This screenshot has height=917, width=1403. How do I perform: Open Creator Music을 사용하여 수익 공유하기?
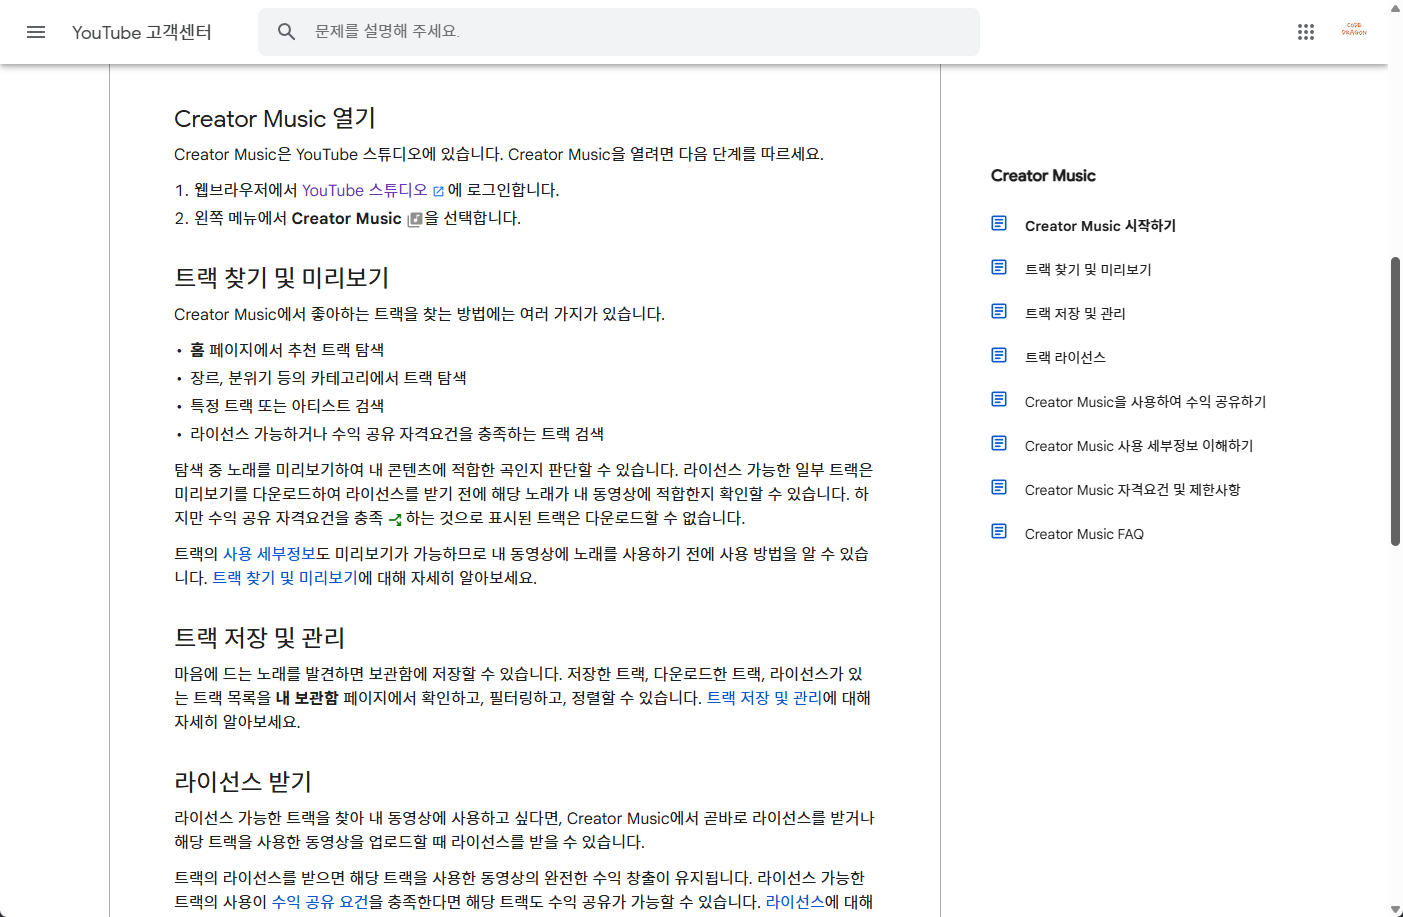point(1145,402)
